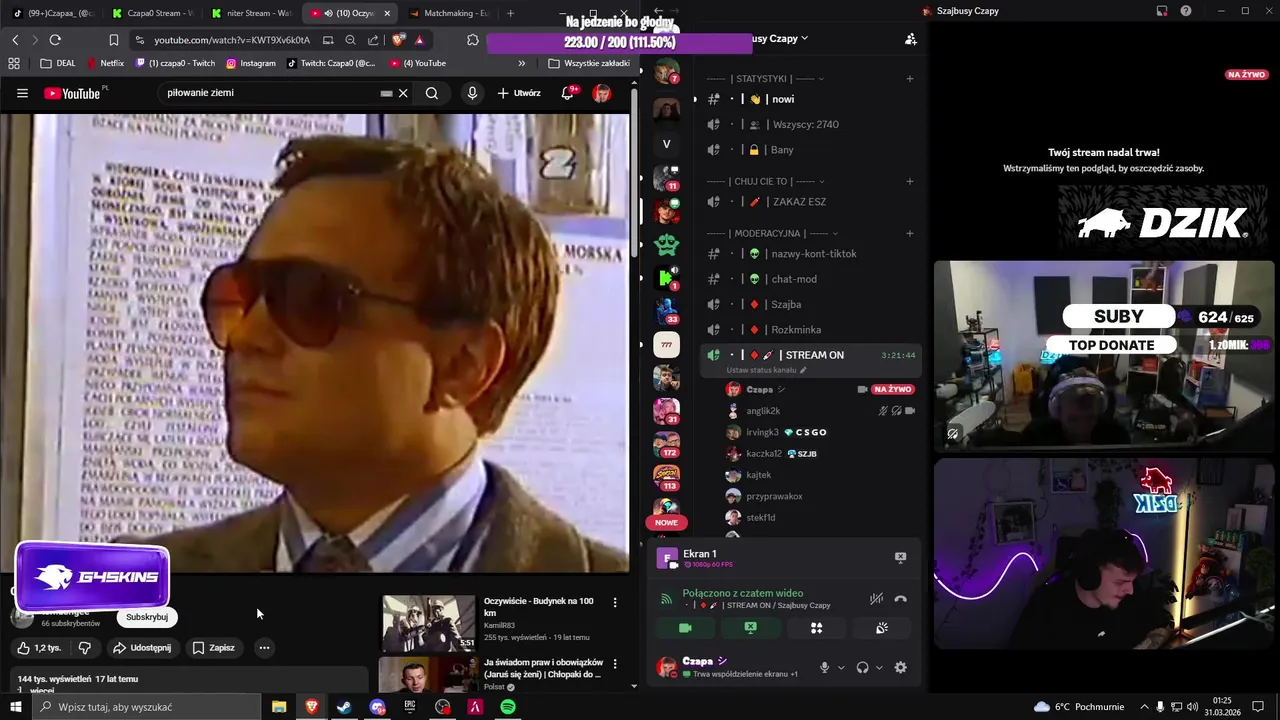Screen dimensions: 1280x720
Task: Open options for 'Oczywiście - Budynek' video
Action: [615, 602]
